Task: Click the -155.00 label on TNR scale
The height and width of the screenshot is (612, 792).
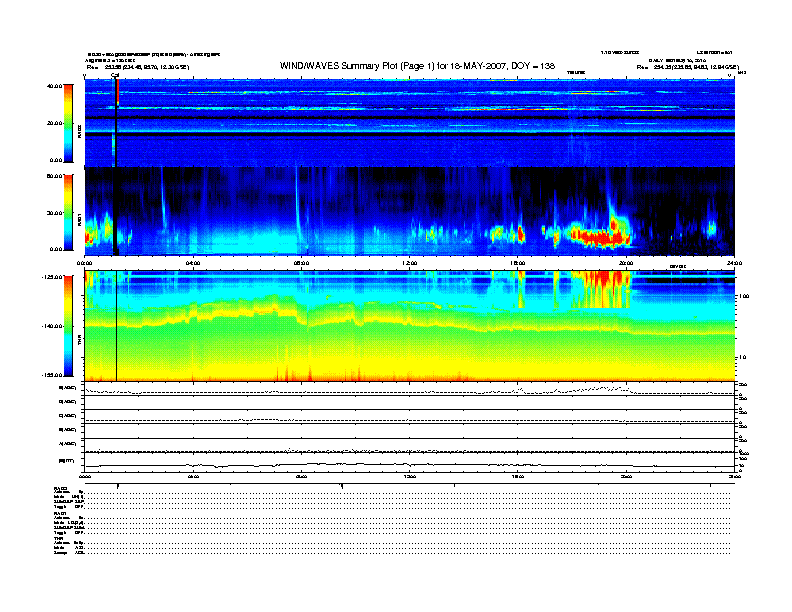Action: click(x=53, y=375)
